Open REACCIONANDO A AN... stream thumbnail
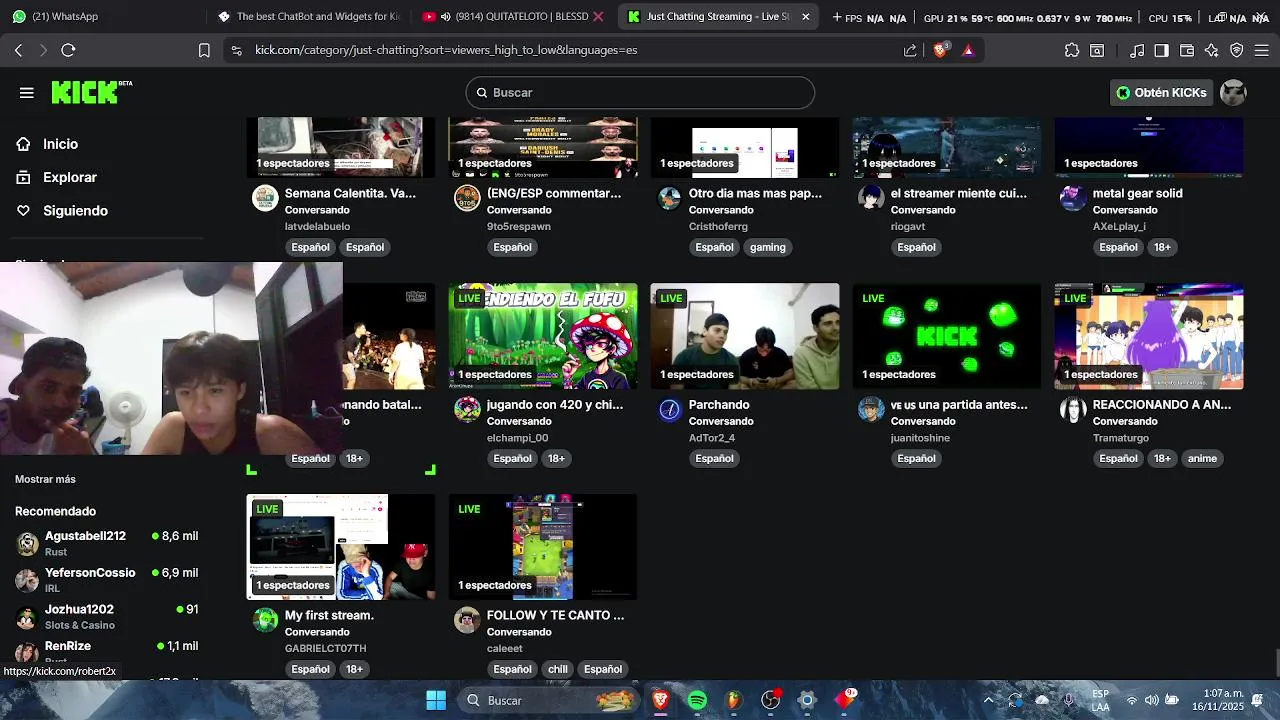 point(1149,336)
